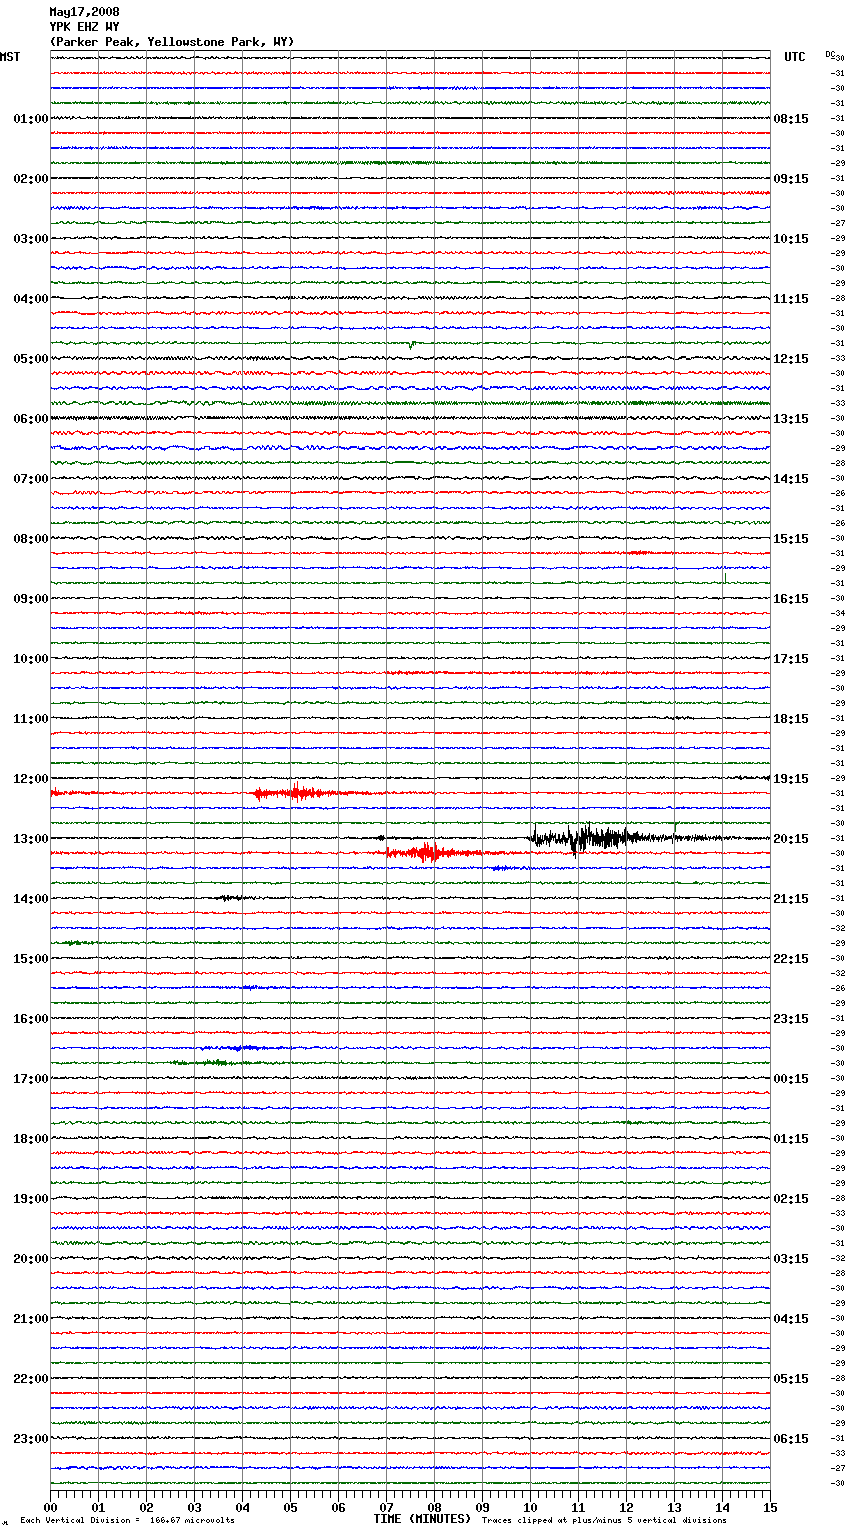Viewport: 850px width, 1534px height.
Task: Click the 14:15 UTC row label
Action: pos(791,479)
